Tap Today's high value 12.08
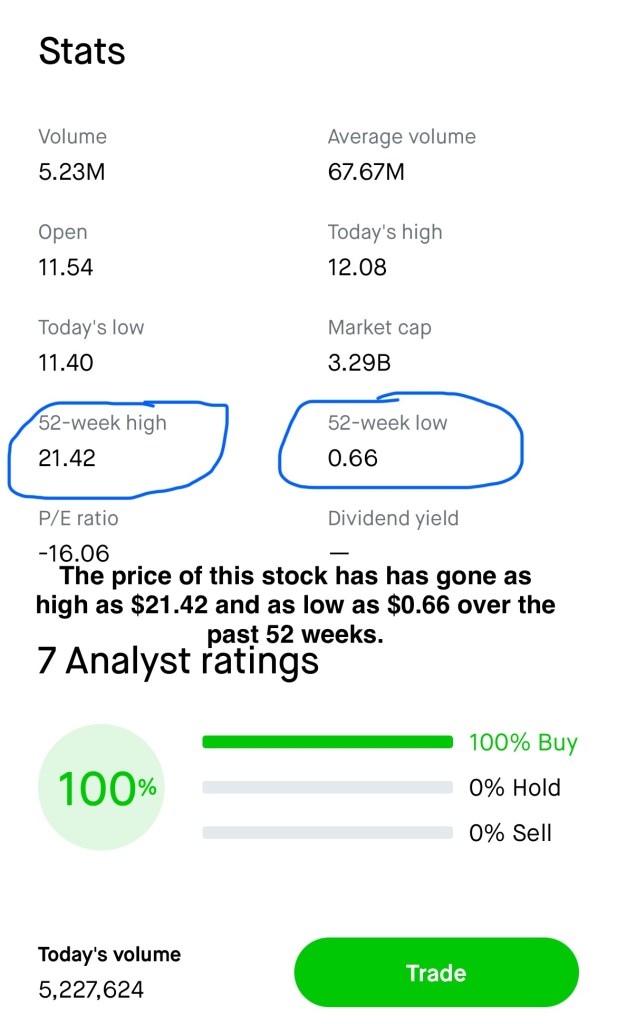The image size is (617, 1024). click(357, 267)
